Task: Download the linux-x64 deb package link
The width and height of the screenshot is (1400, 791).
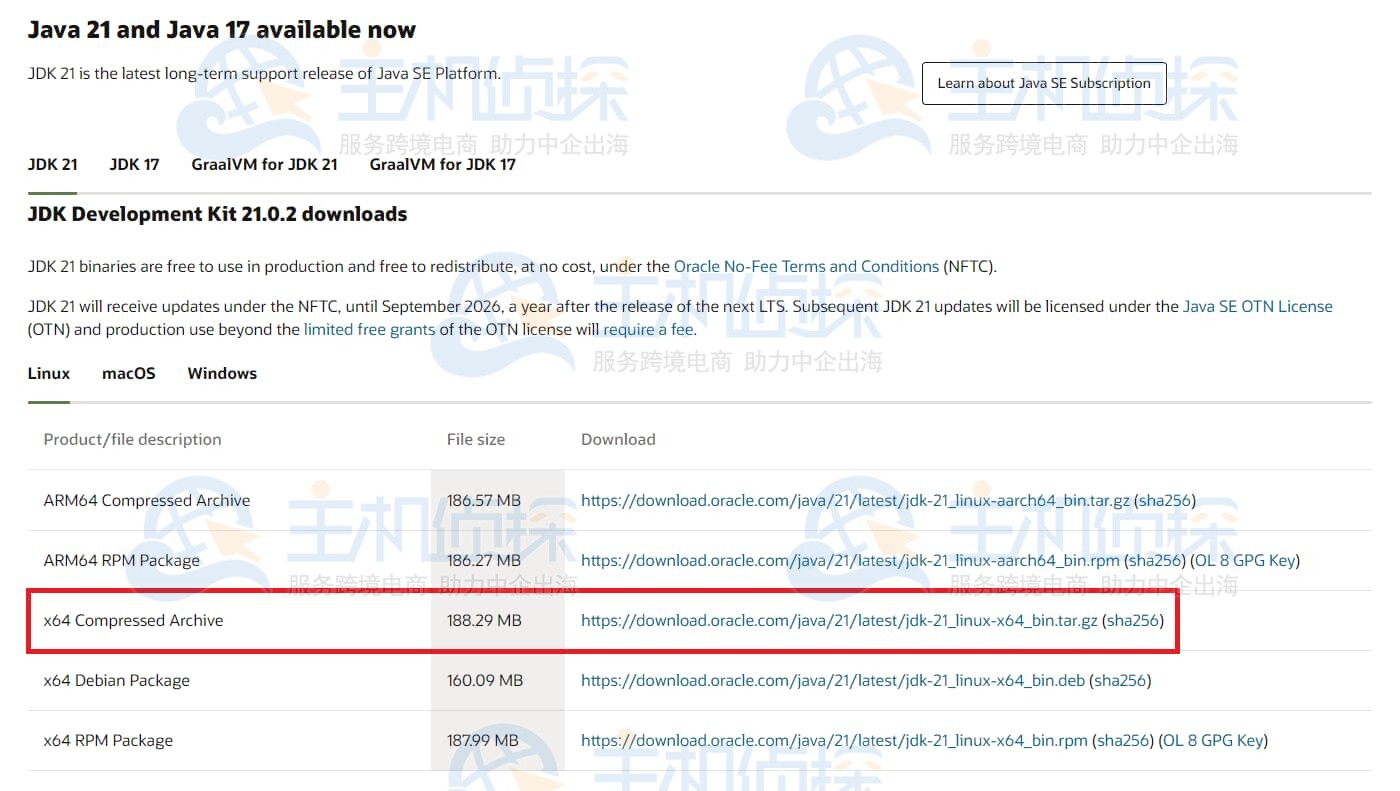Action: click(833, 680)
